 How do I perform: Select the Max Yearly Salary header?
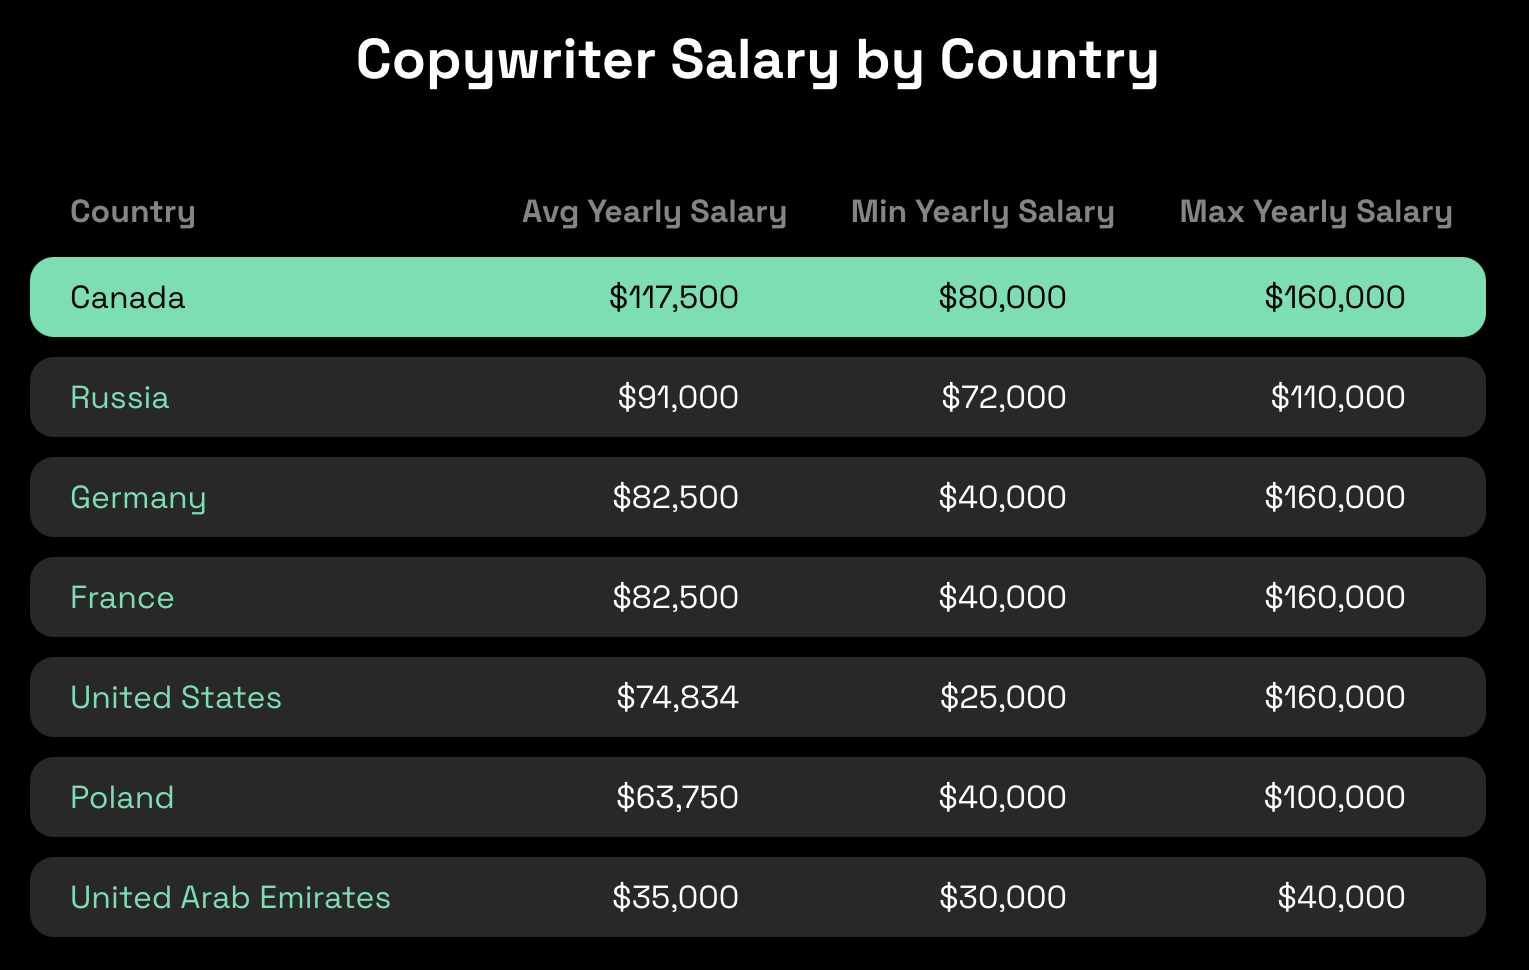point(1315,212)
